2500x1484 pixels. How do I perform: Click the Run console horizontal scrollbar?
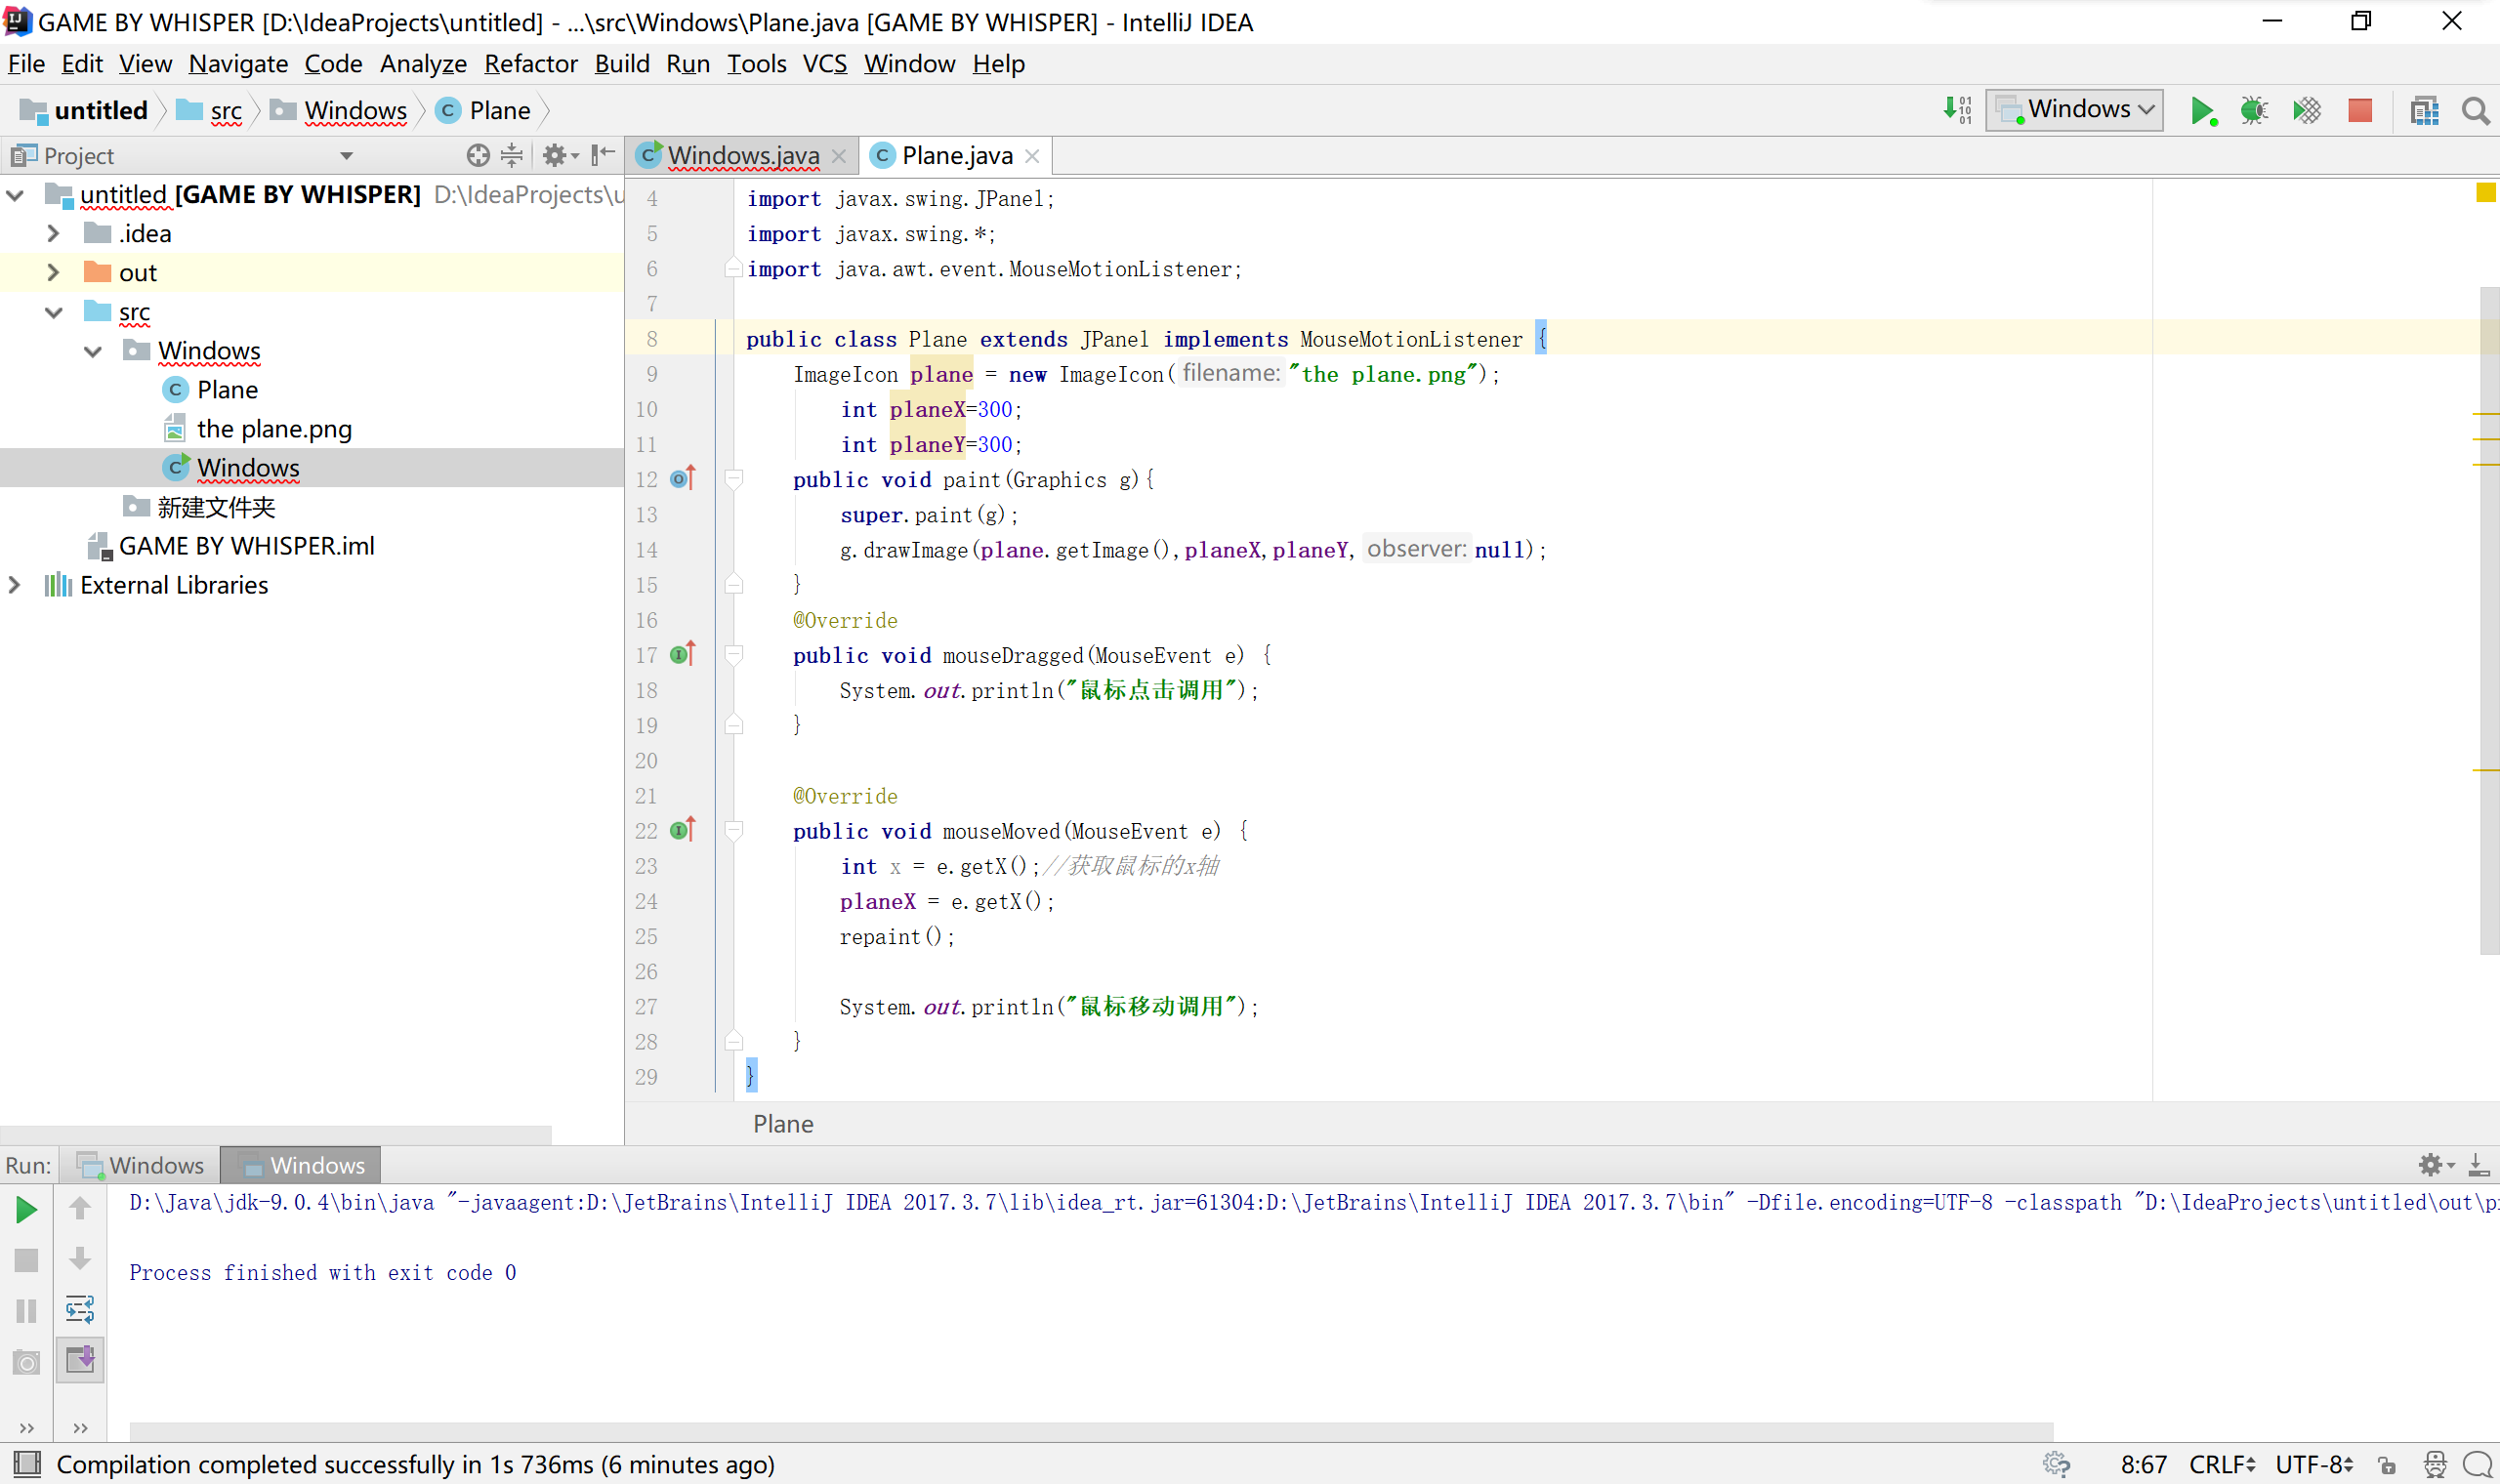click(x=1091, y=1430)
